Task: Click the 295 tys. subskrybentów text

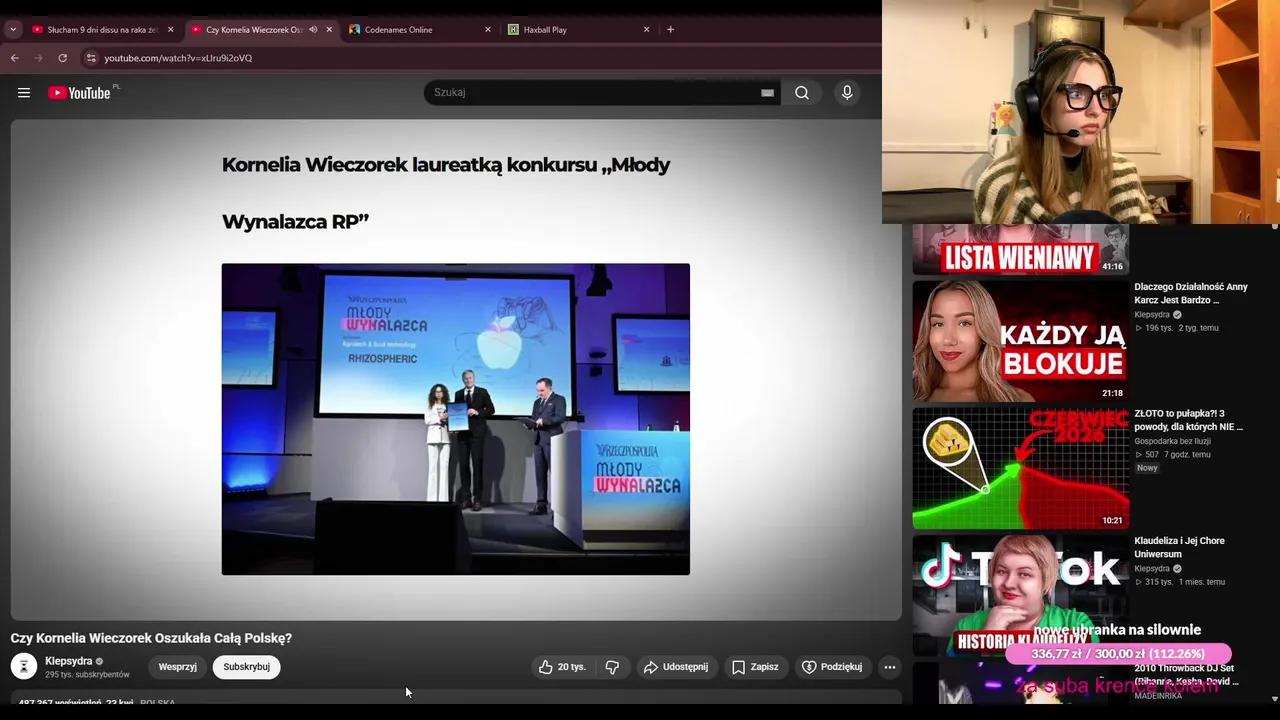Action: coord(87,675)
